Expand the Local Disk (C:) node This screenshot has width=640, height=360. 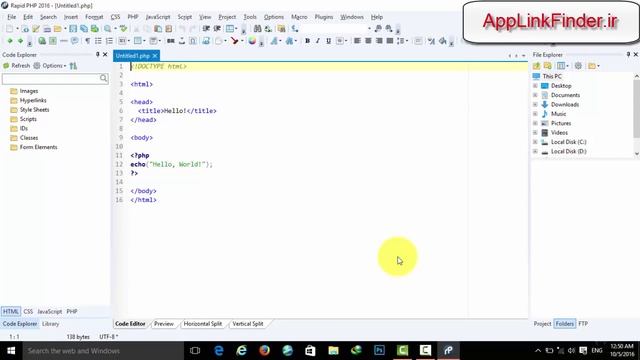pos(535,142)
